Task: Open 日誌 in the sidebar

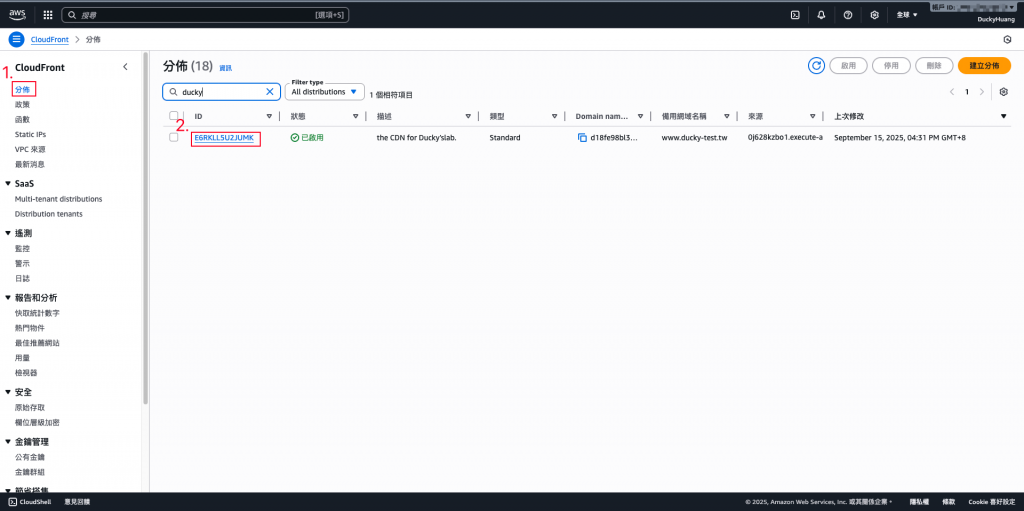Action: click(22, 279)
